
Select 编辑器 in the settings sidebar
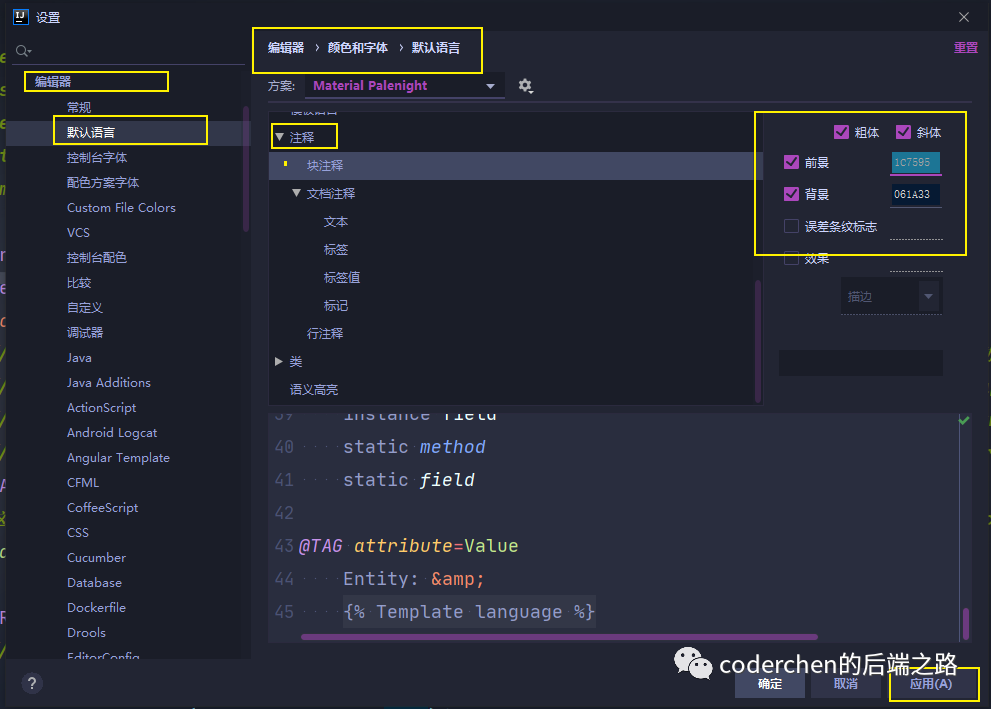click(x=53, y=82)
